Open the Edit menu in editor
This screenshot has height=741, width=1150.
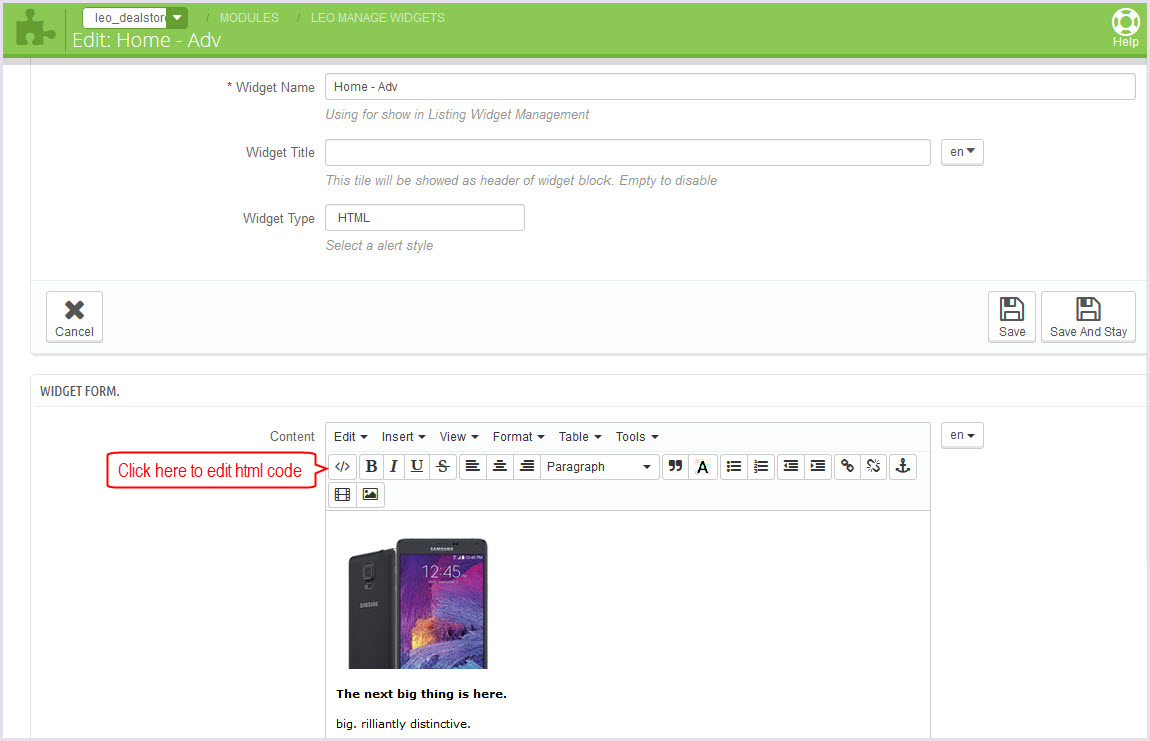pyautogui.click(x=351, y=437)
